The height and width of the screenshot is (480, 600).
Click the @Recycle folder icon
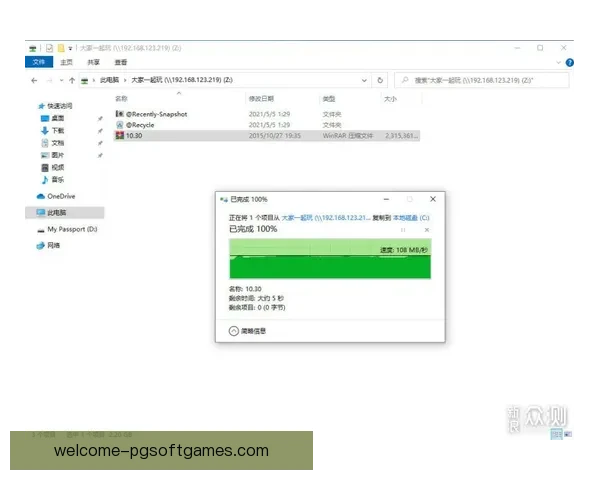[120, 125]
